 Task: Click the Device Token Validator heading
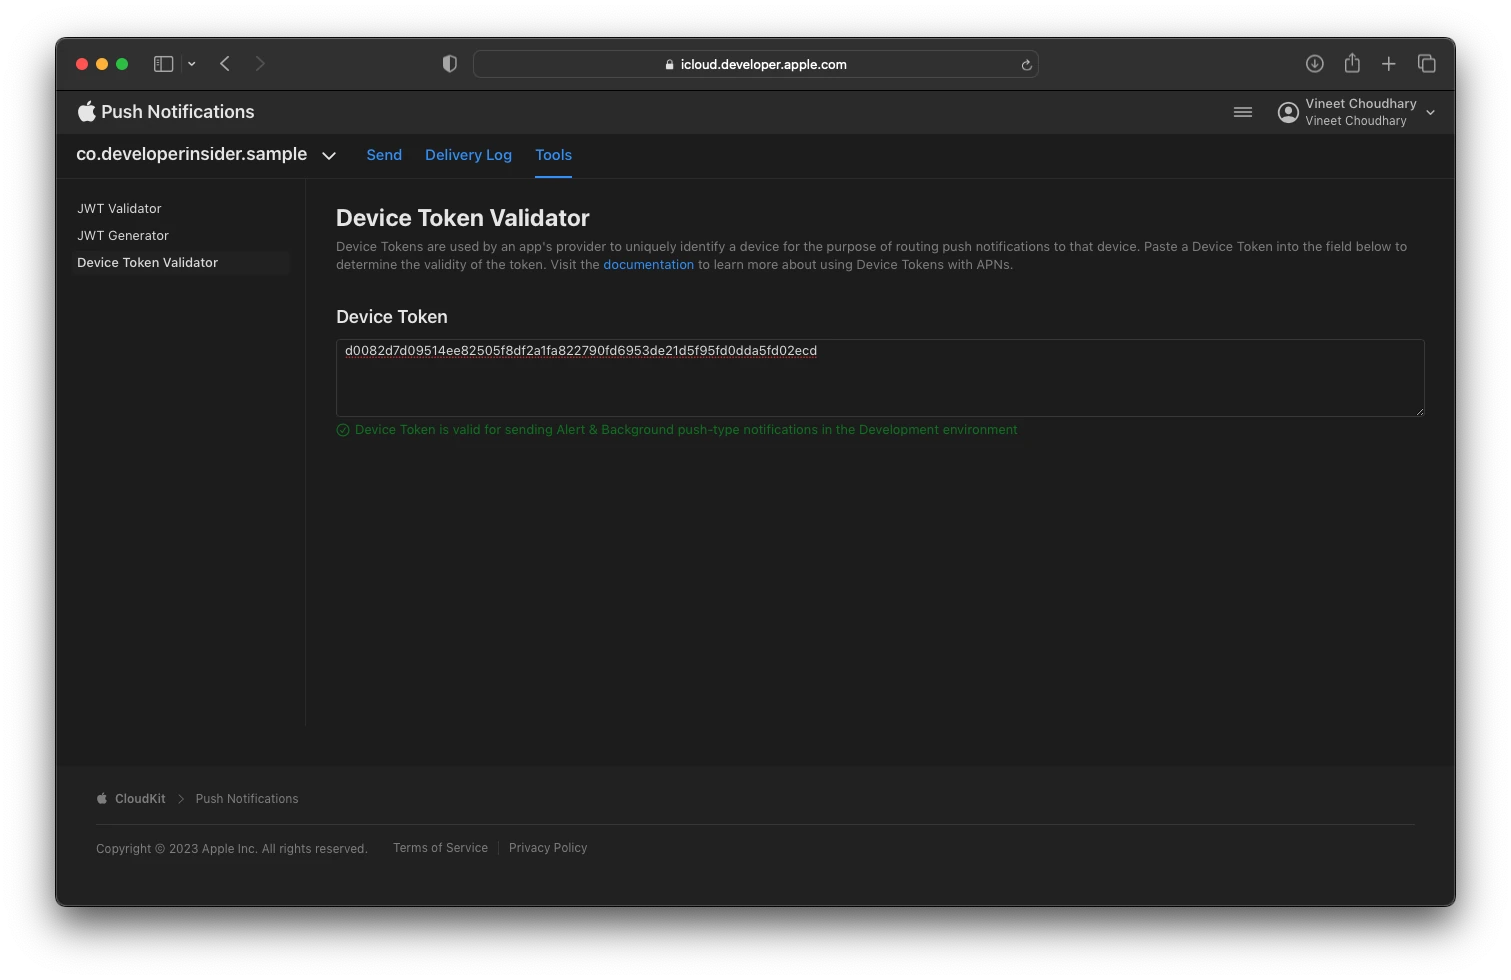[x=463, y=218]
